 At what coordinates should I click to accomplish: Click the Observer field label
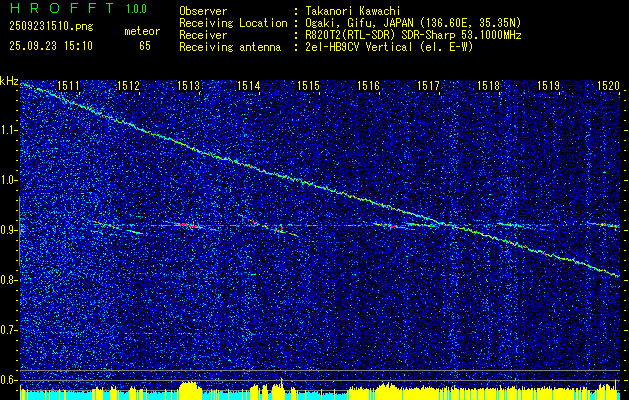203,11
